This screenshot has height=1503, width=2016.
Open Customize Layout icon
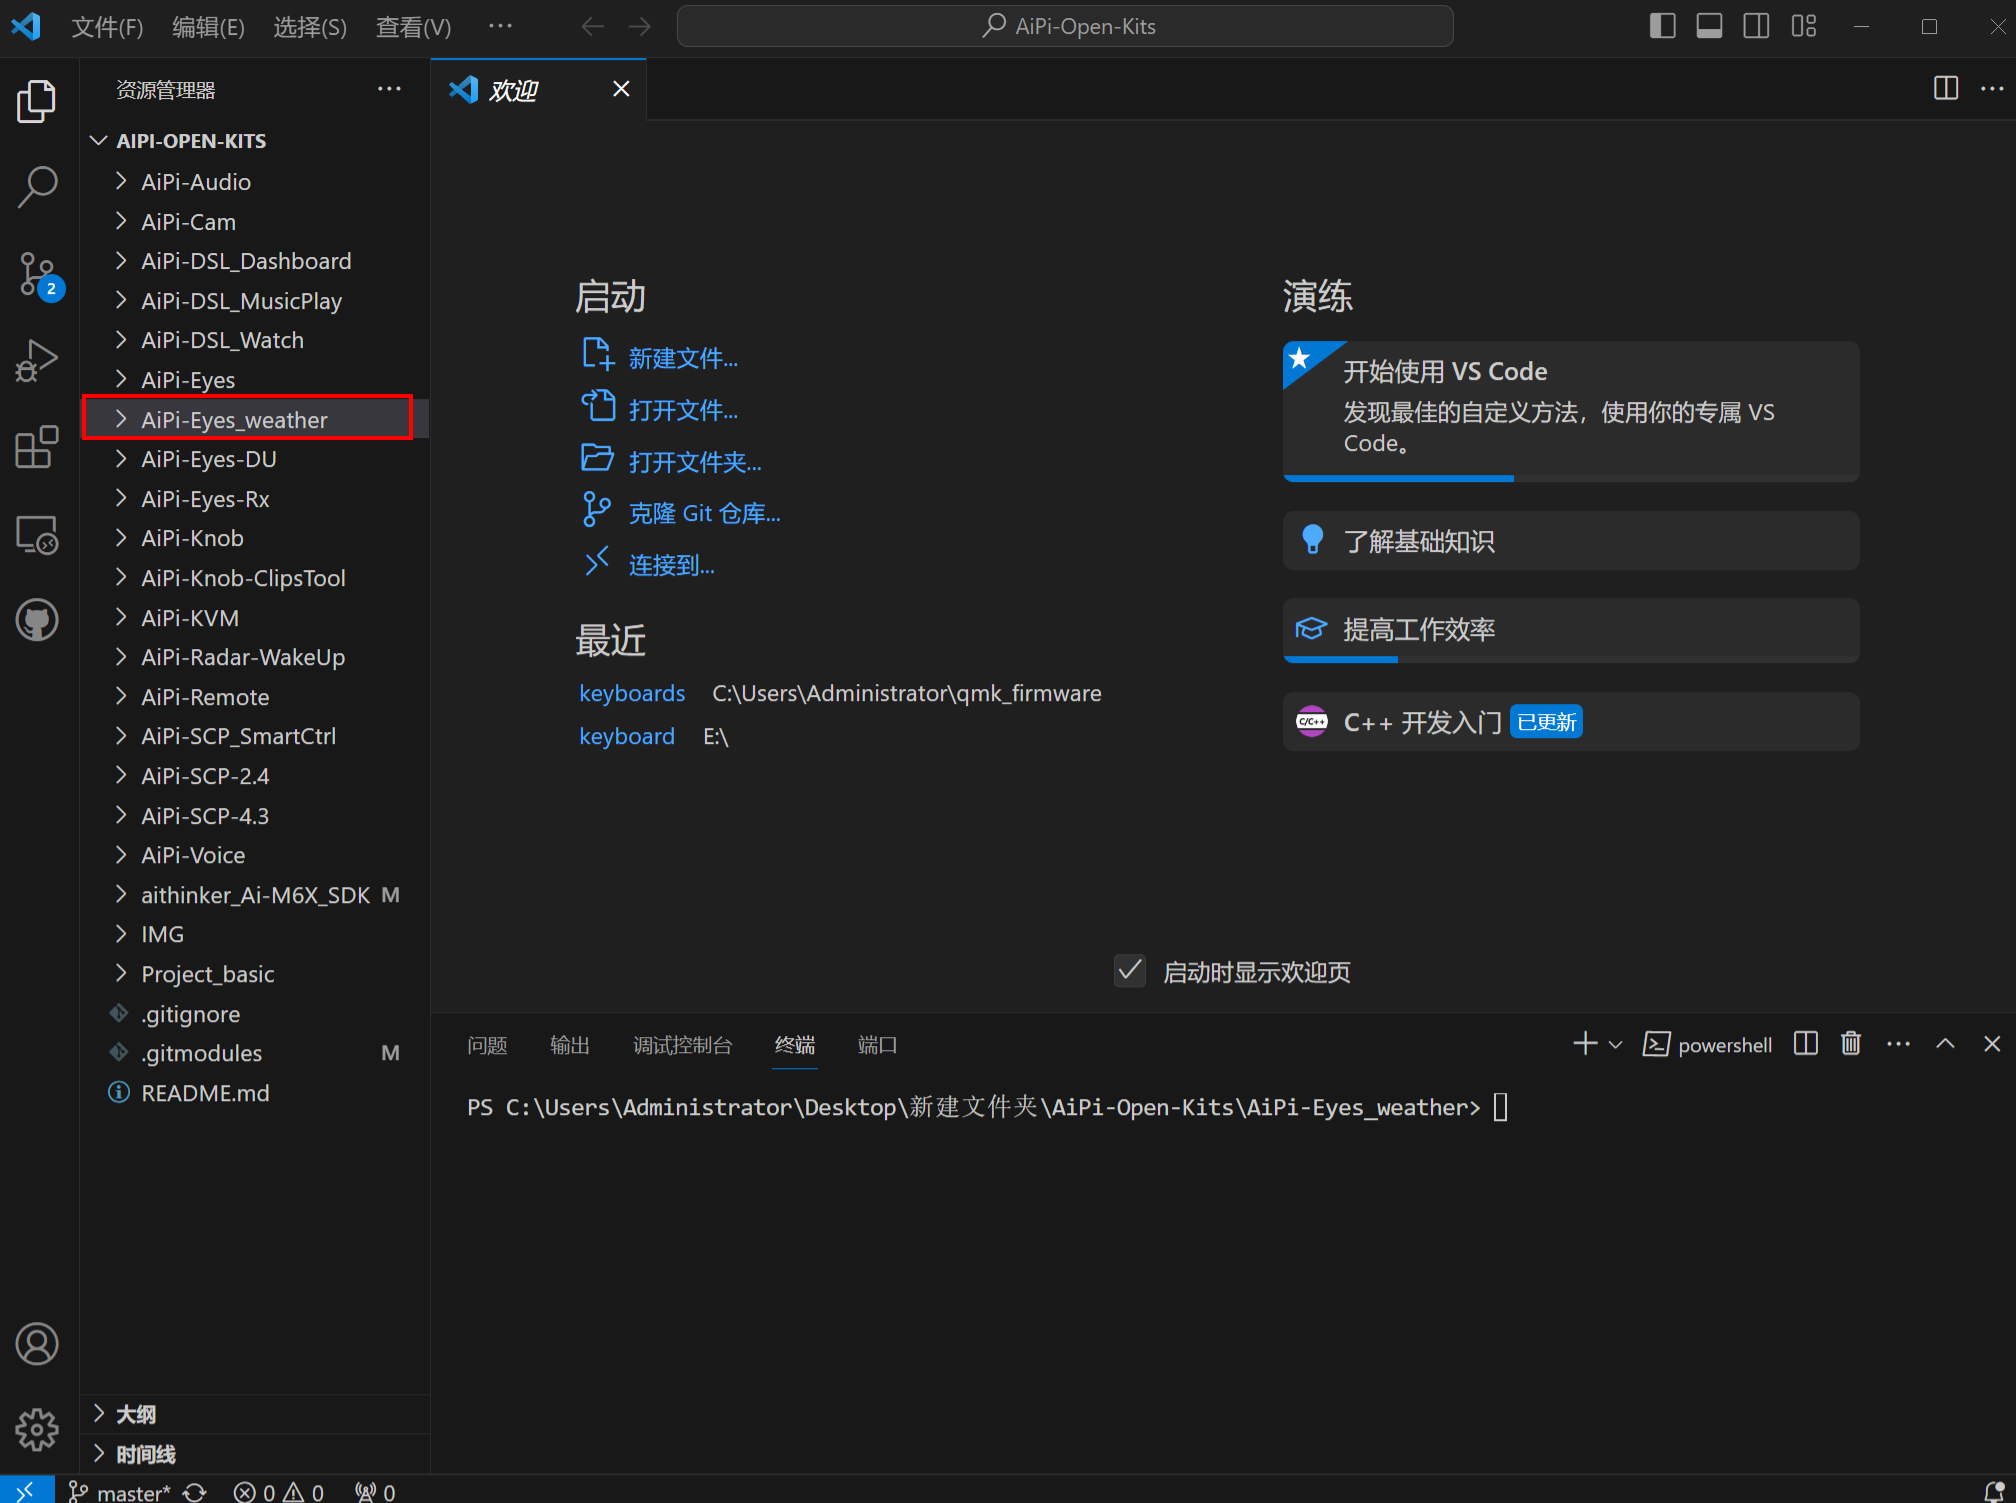(x=1804, y=26)
